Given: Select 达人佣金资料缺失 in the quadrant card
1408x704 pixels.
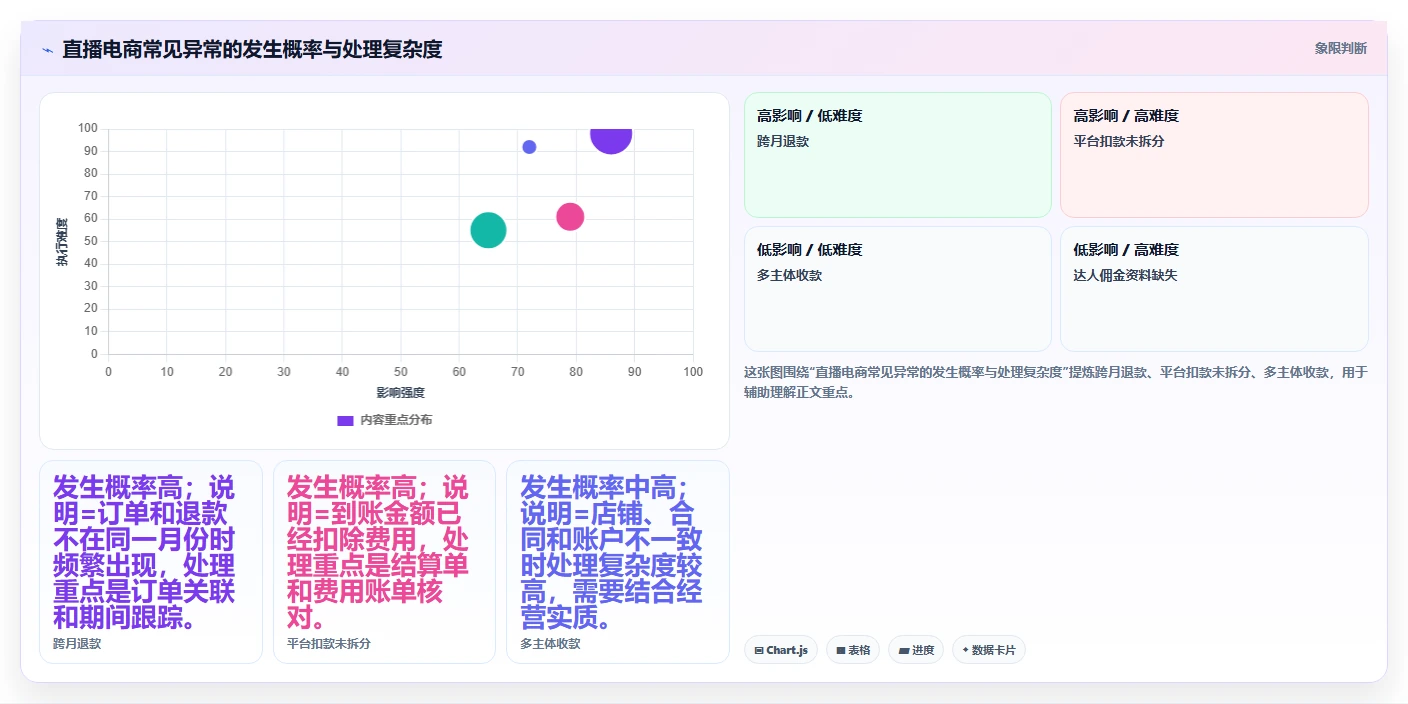Looking at the screenshot, I should (1125, 275).
